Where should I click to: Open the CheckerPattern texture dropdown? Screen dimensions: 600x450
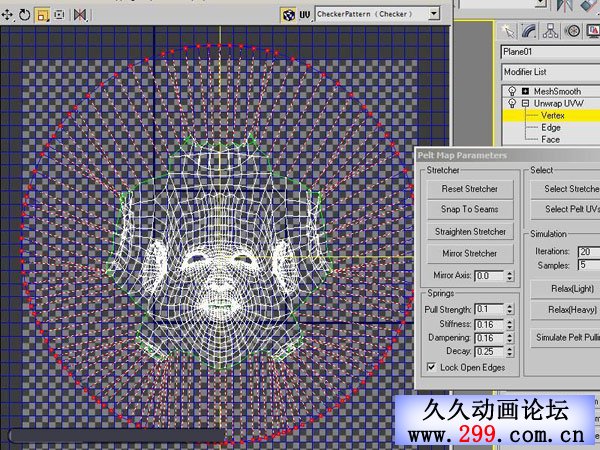[377, 14]
